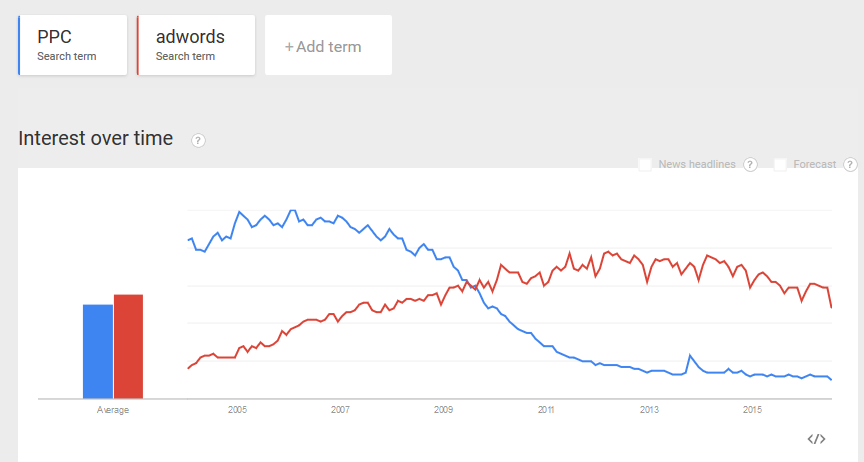Screen dimensions: 864x462
Task: Click the embed code icon below chart
Action: pyautogui.click(x=816, y=439)
